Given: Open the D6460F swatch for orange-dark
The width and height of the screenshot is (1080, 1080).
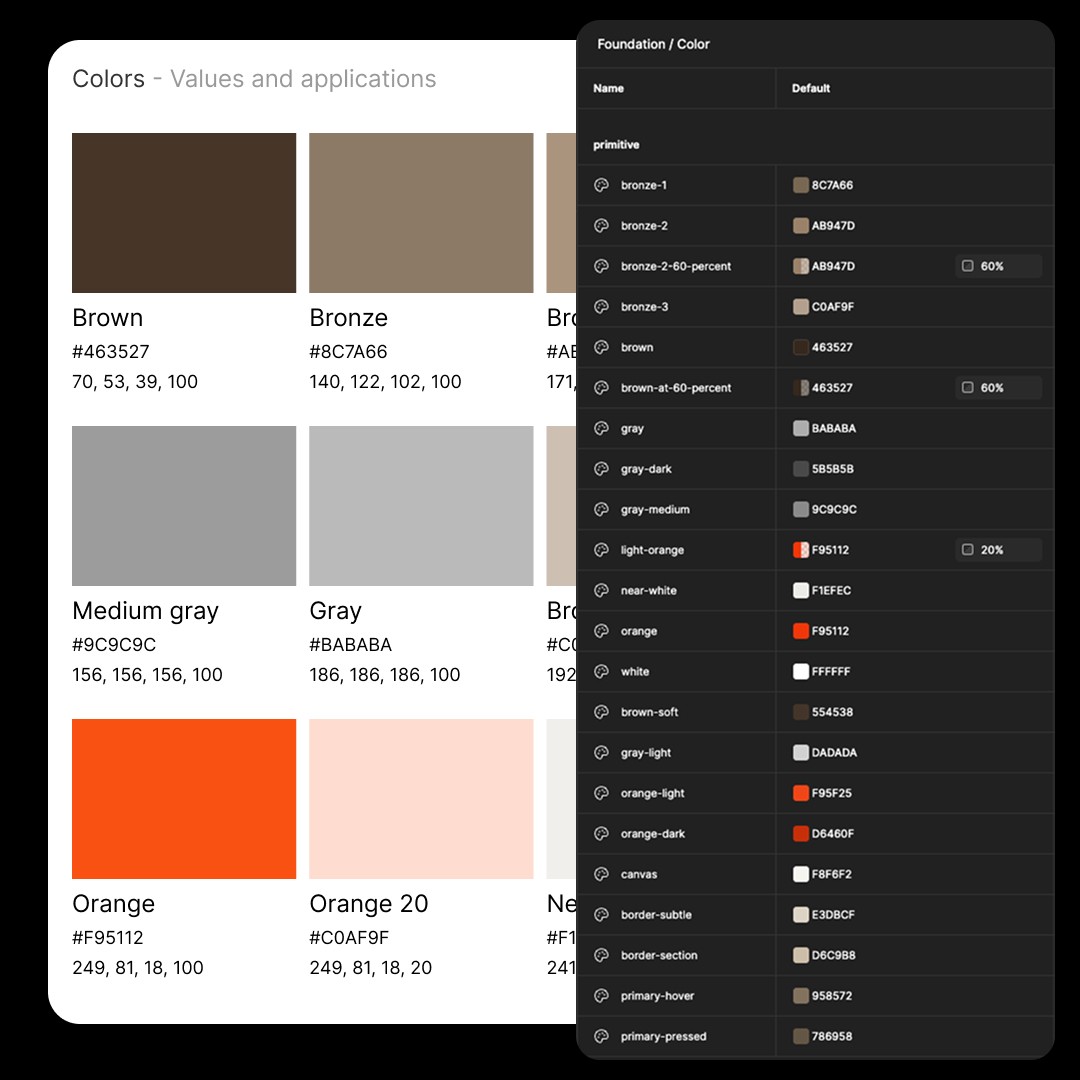Looking at the screenshot, I should (800, 833).
